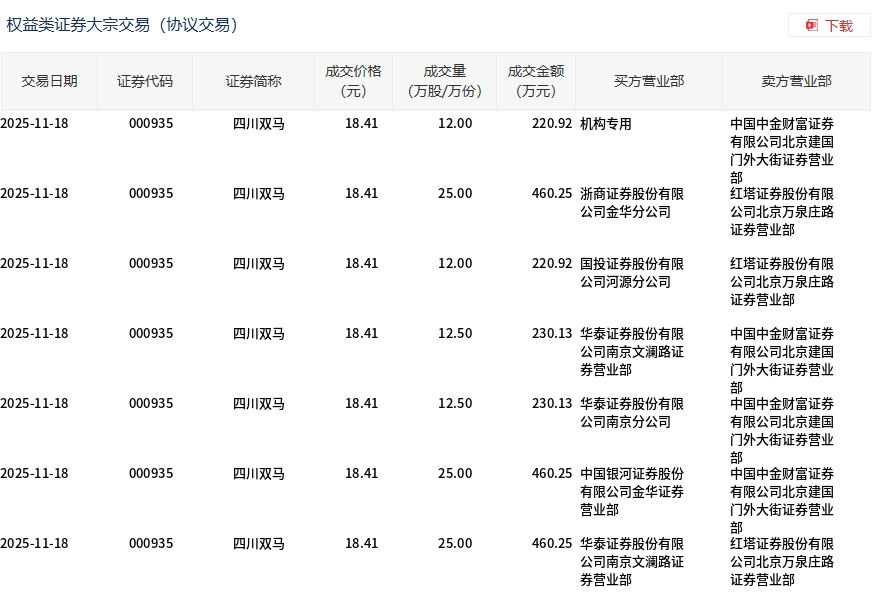872x602 pixels.
Task: Select the 浙商证券股份有限公司金华分公司 buyer cell
Action: [632, 203]
